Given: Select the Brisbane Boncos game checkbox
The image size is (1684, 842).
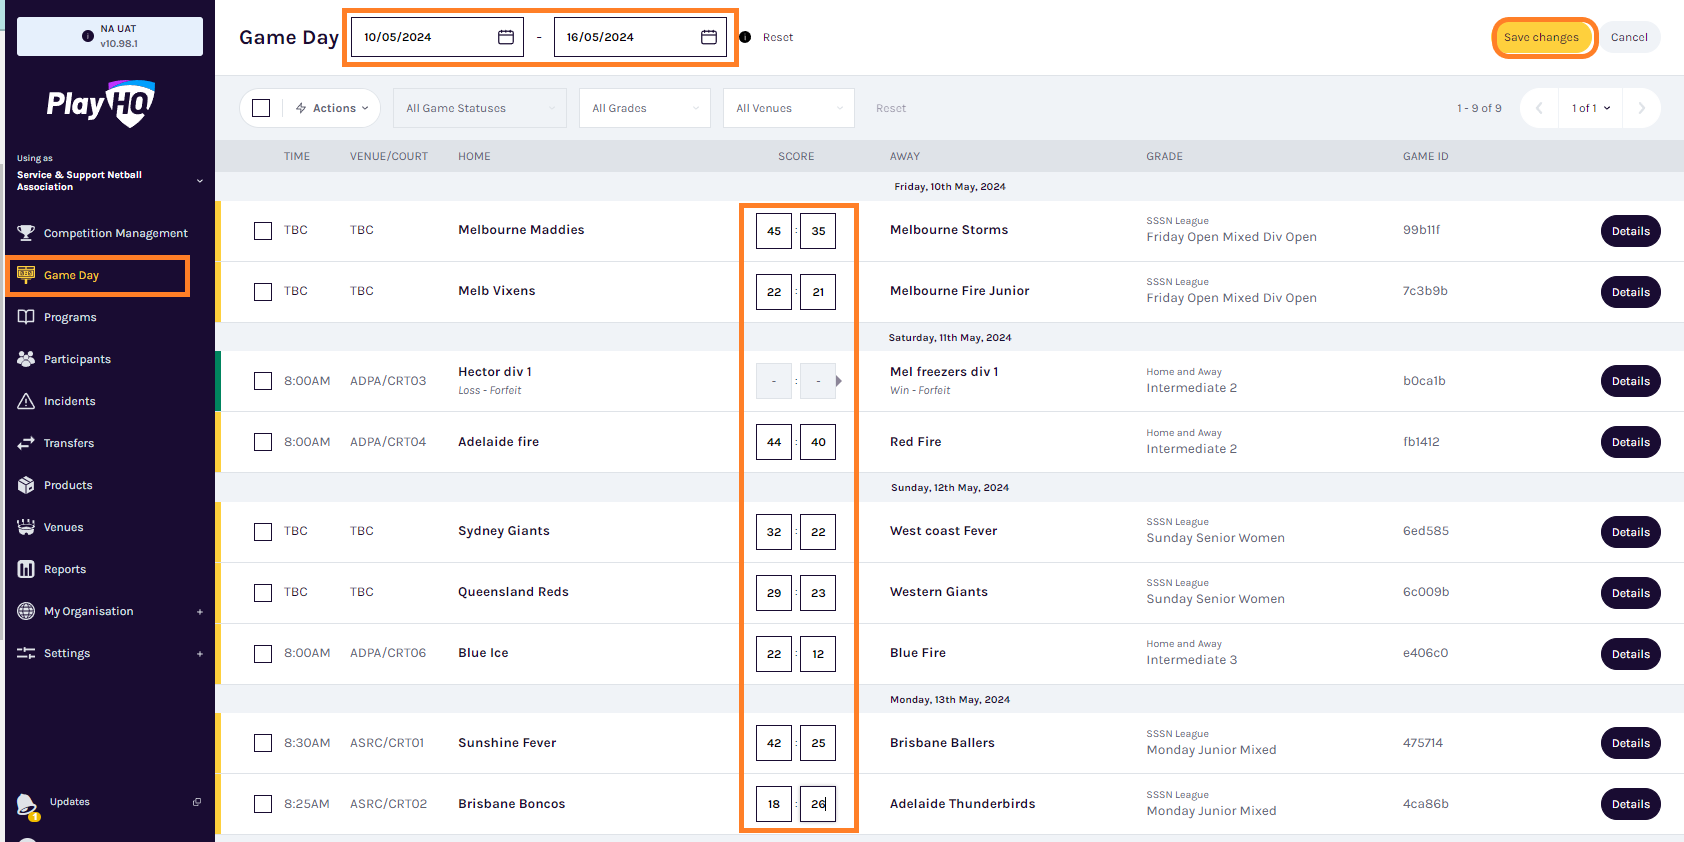Looking at the screenshot, I should coord(263,804).
